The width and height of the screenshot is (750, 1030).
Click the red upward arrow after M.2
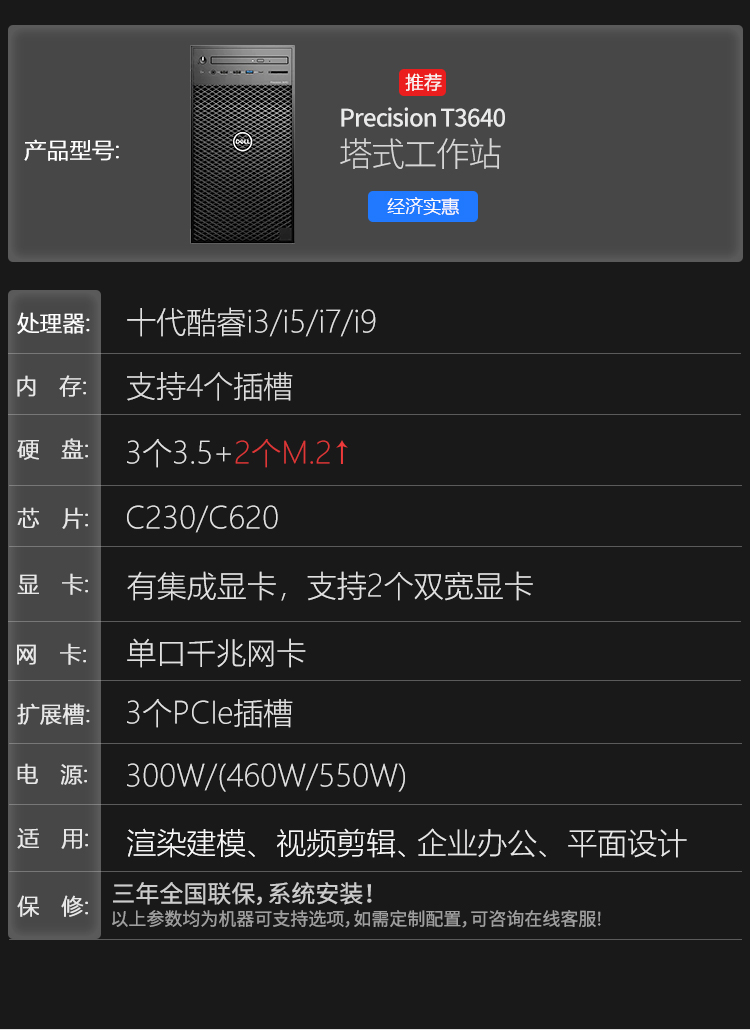342,453
